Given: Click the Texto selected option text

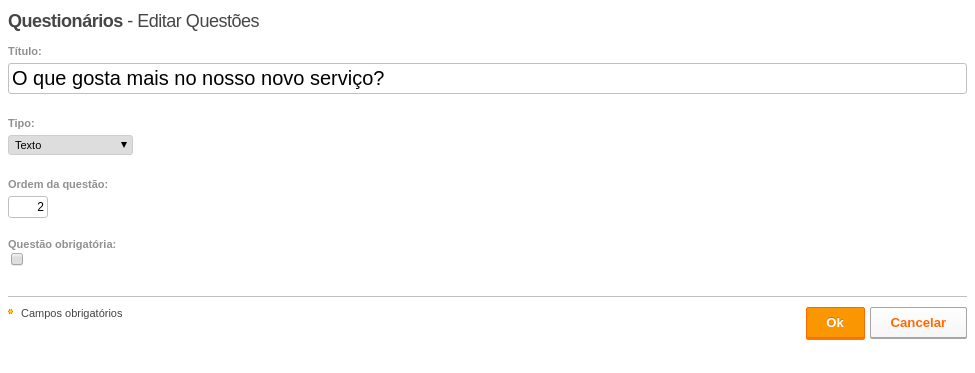Looking at the screenshot, I should [x=29, y=145].
